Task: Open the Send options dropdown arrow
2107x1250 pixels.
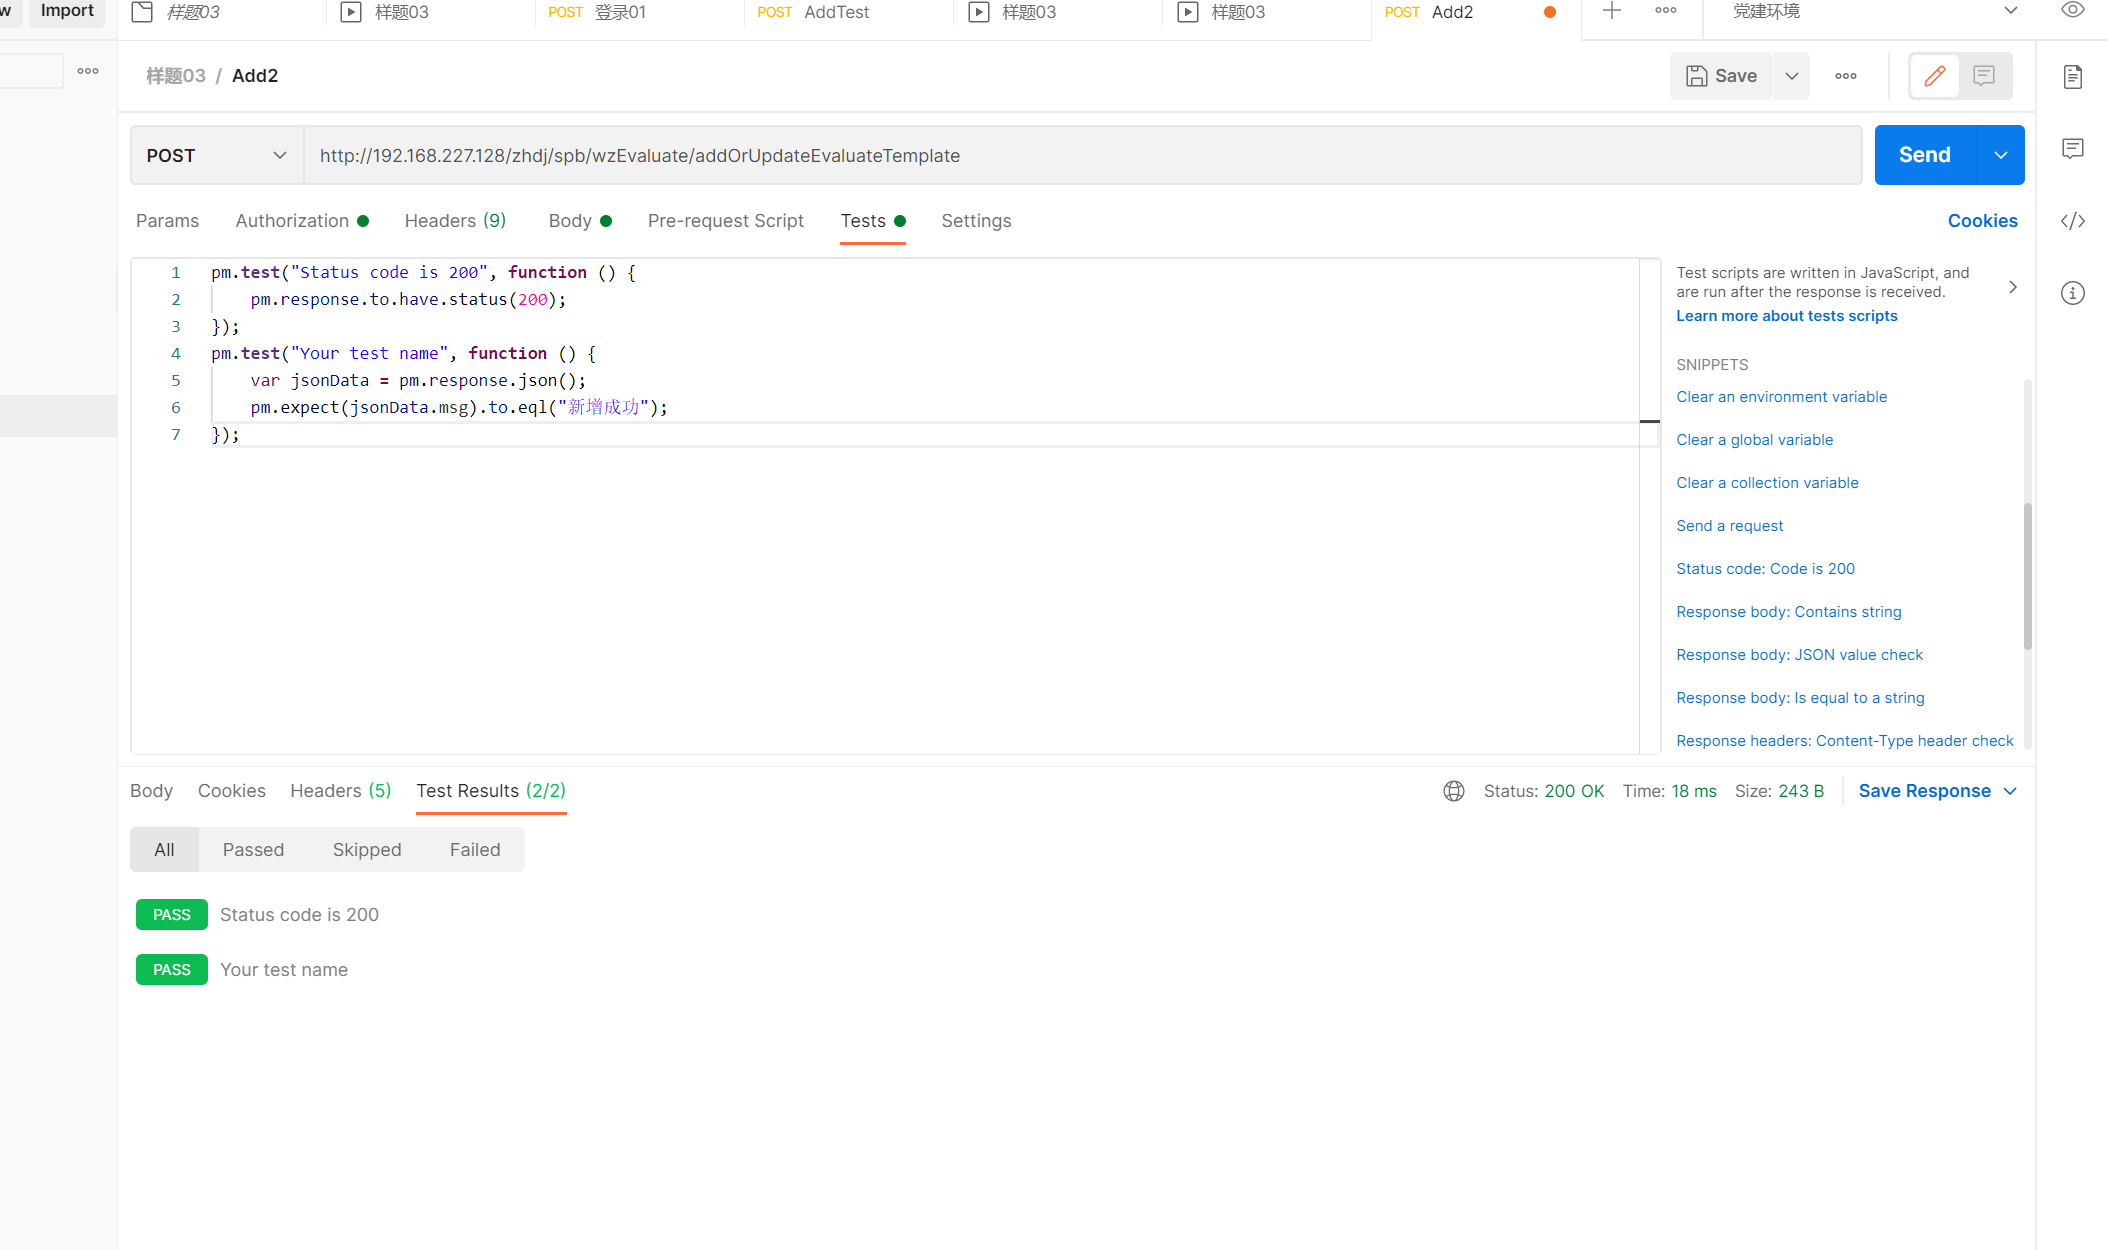Action: coord(2001,155)
